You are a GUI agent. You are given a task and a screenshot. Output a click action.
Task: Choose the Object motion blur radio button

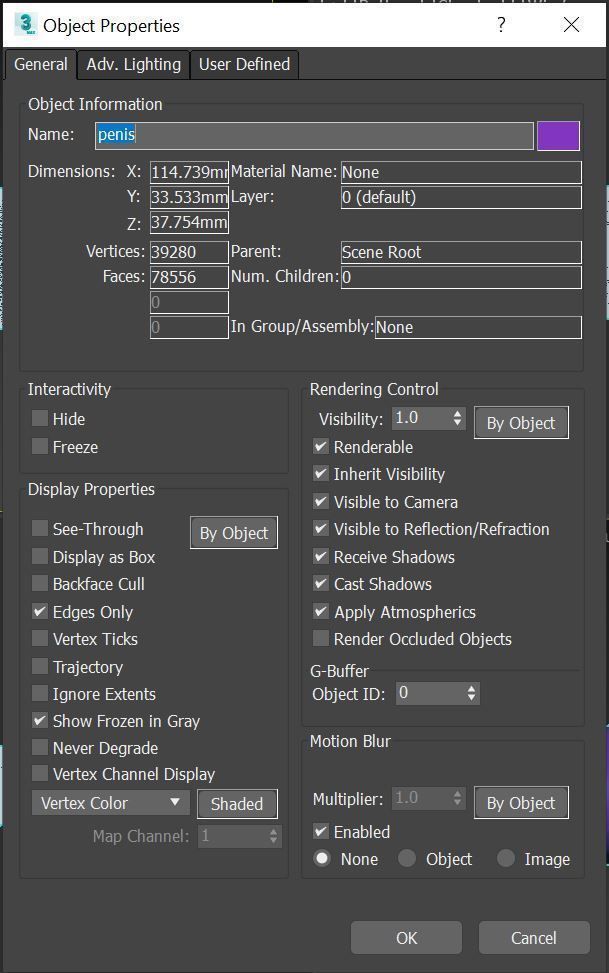click(x=407, y=859)
